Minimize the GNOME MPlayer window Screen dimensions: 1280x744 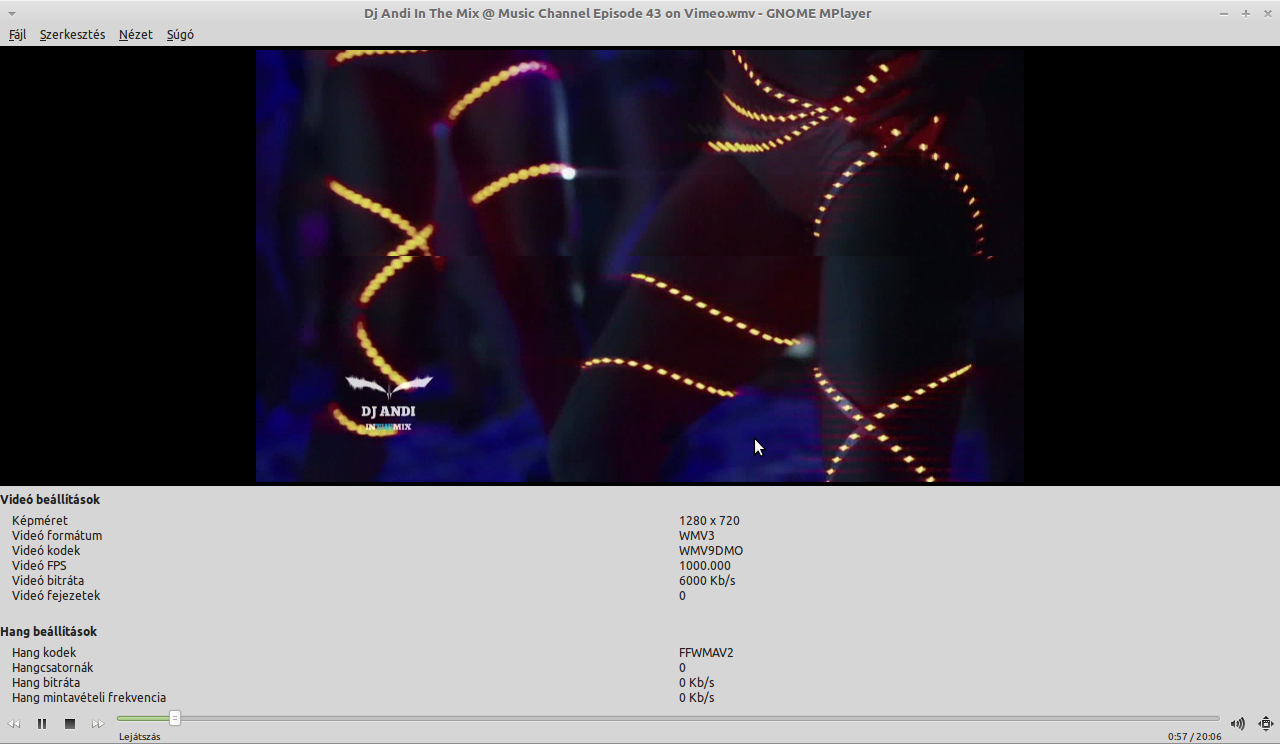(1224, 13)
